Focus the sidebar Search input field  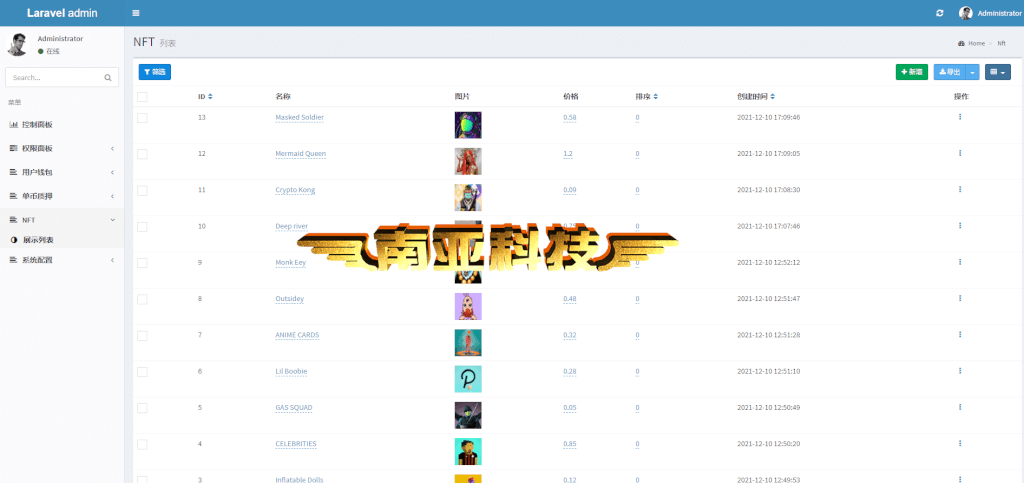click(x=55, y=77)
